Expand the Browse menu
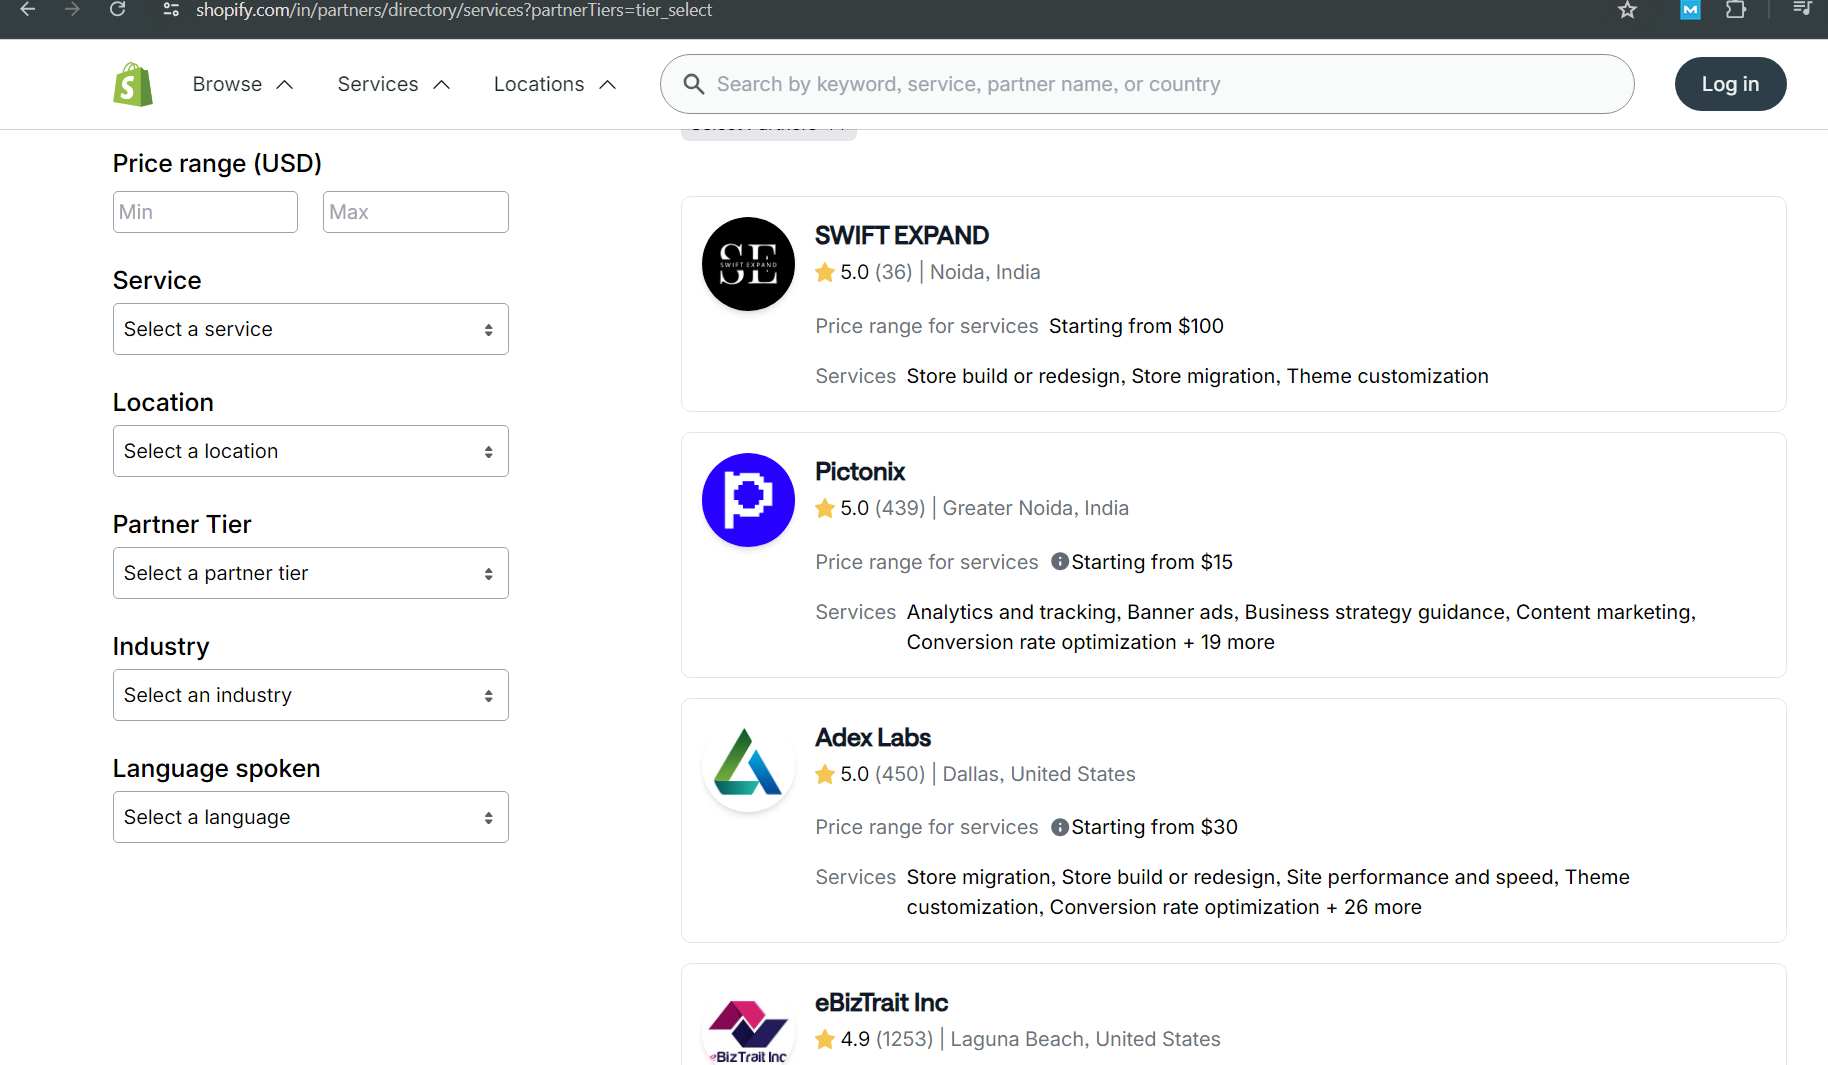The image size is (1828, 1065). tap(243, 85)
